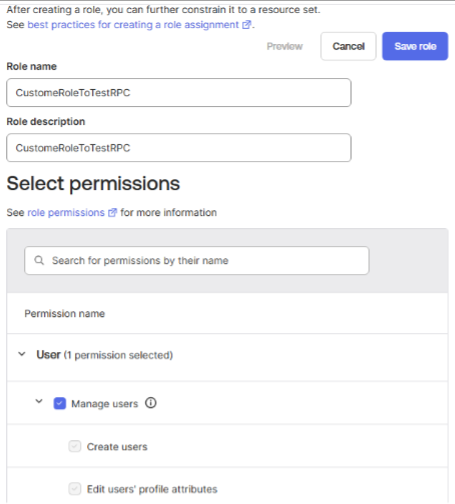The height and width of the screenshot is (504, 455).
Task: Toggle Edit users' profile attributes checkbox
Action: coord(75,489)
